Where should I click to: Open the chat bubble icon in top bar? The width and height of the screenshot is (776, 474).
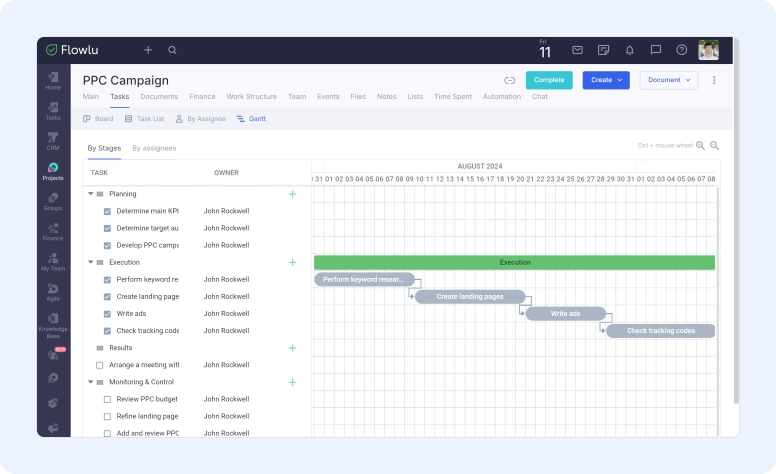[656, 50]
